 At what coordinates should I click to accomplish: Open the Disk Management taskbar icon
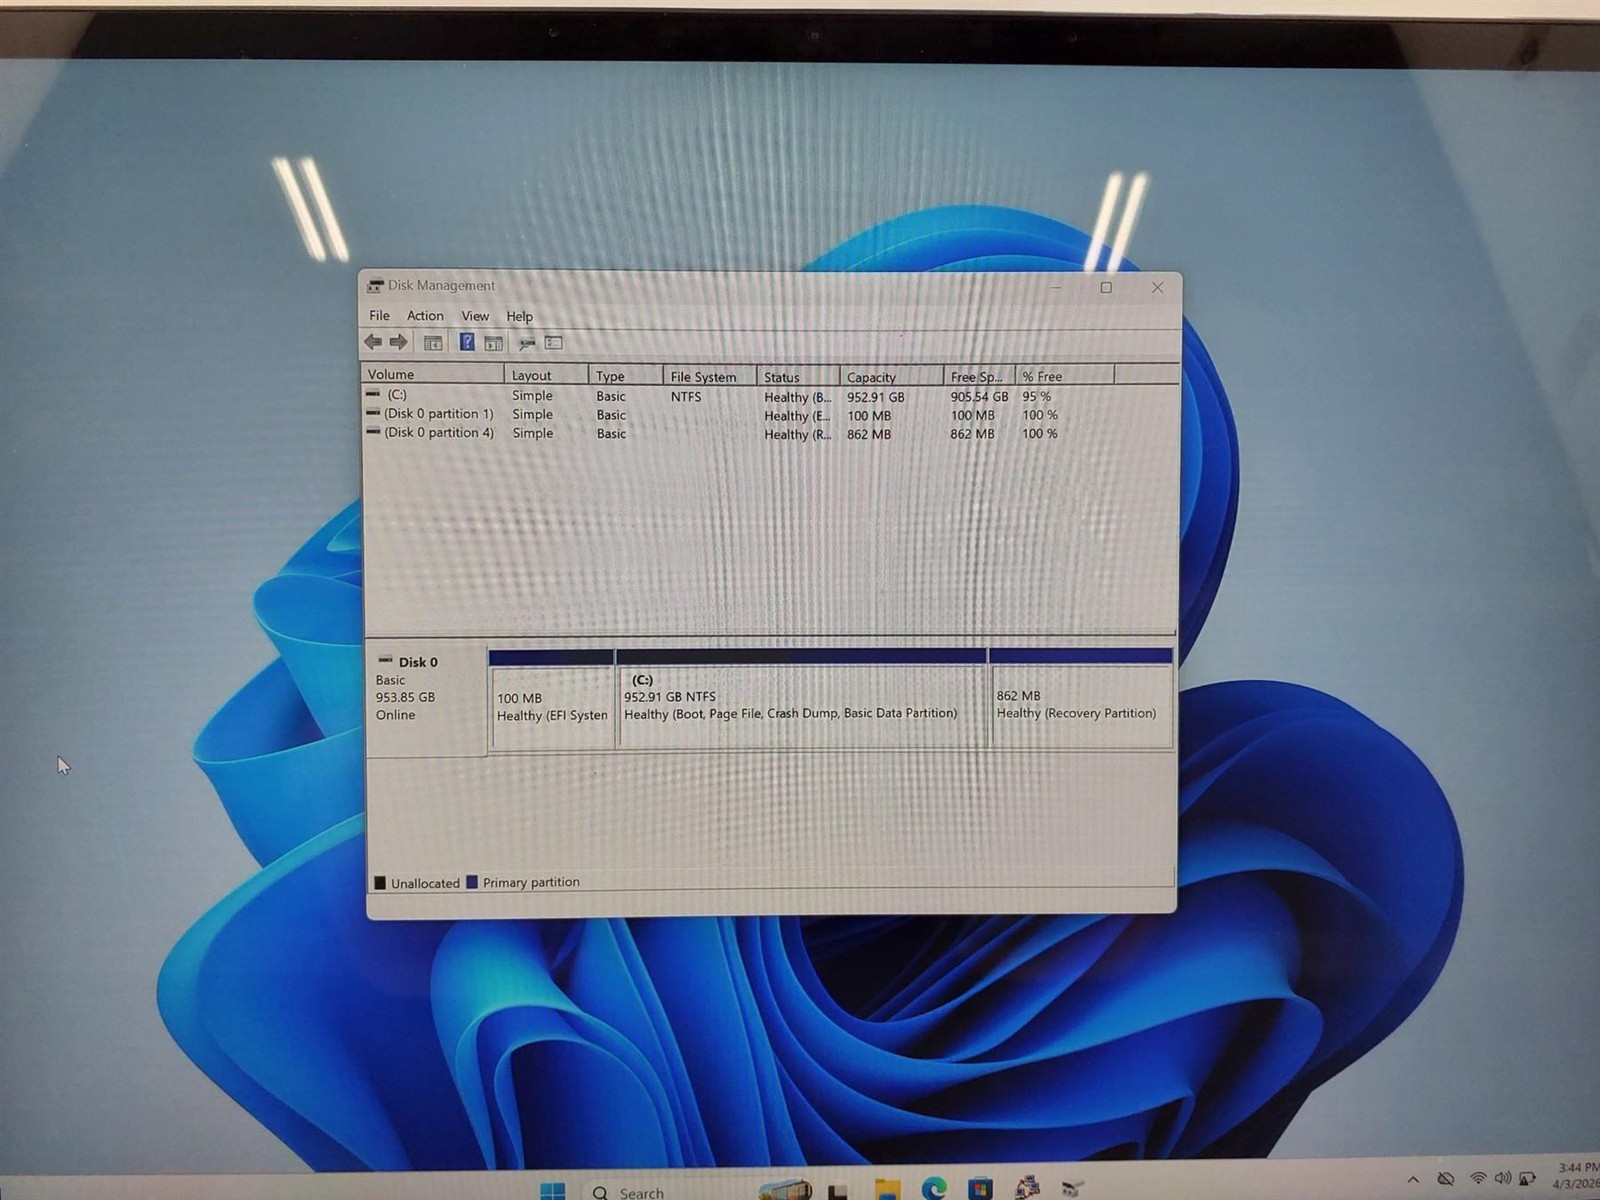pyautogui.click(x=1074, y=1188)
